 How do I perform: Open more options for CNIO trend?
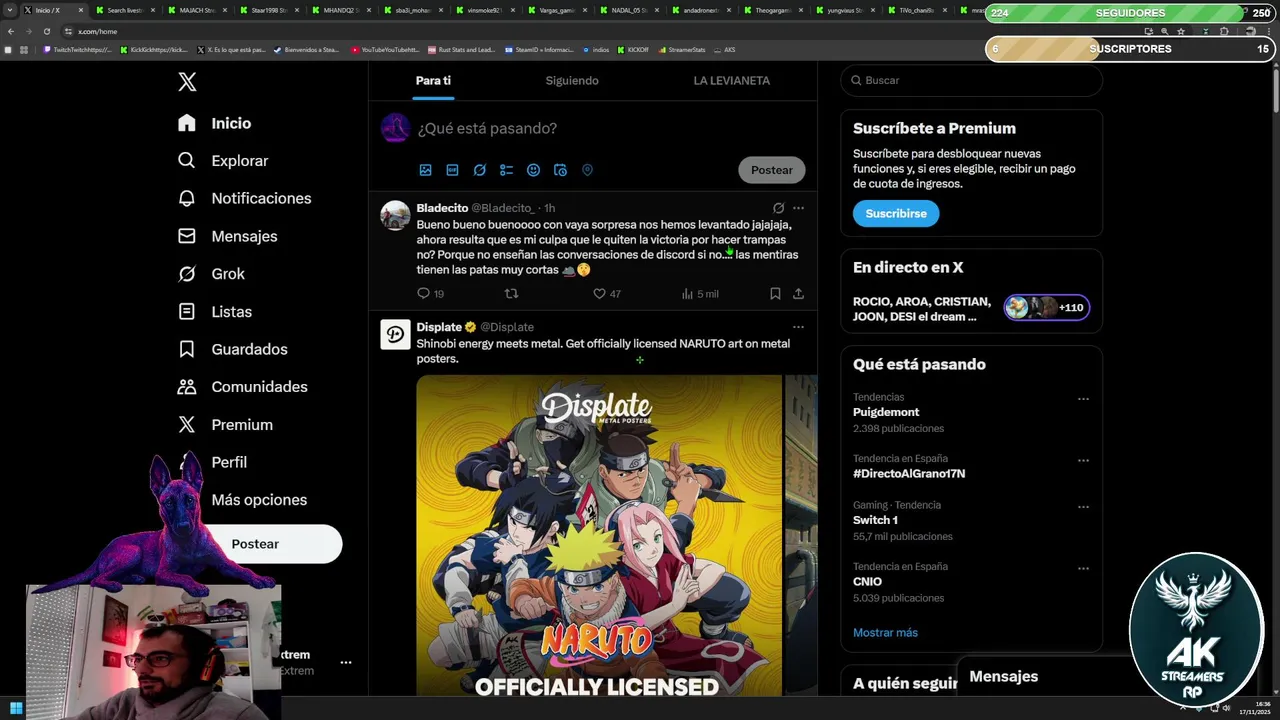(x=1083, y=568)
